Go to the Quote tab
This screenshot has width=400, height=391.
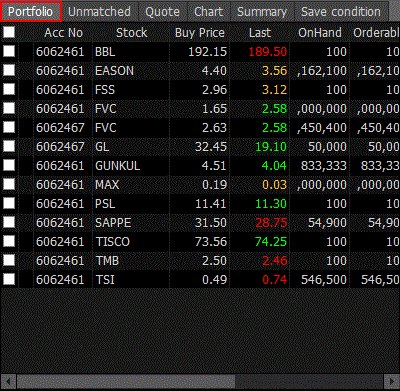click(x=163, y=12)
